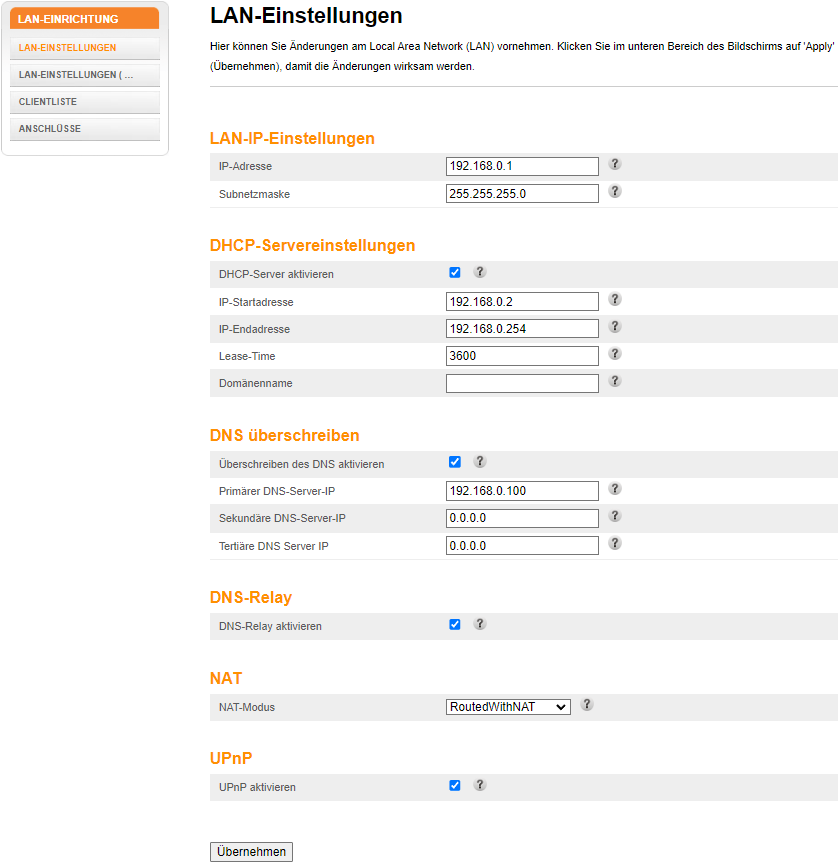Viewport: 838px width, 864px height.
Task: Go to Anschlüsse in sidebar
Action: (x=85, y=129)
